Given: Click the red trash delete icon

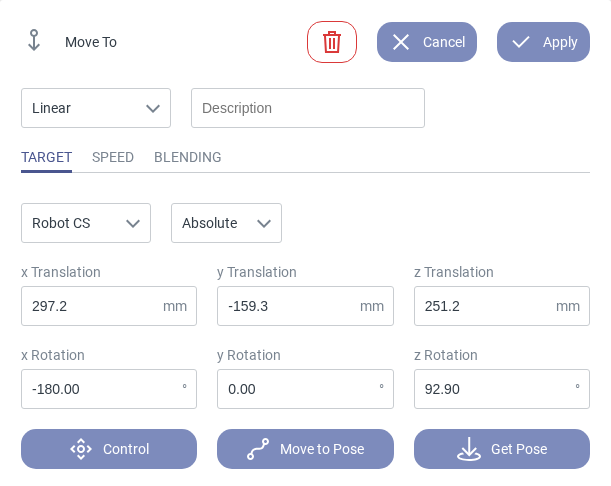Looking at the screenshot, I should pos(332,42).
